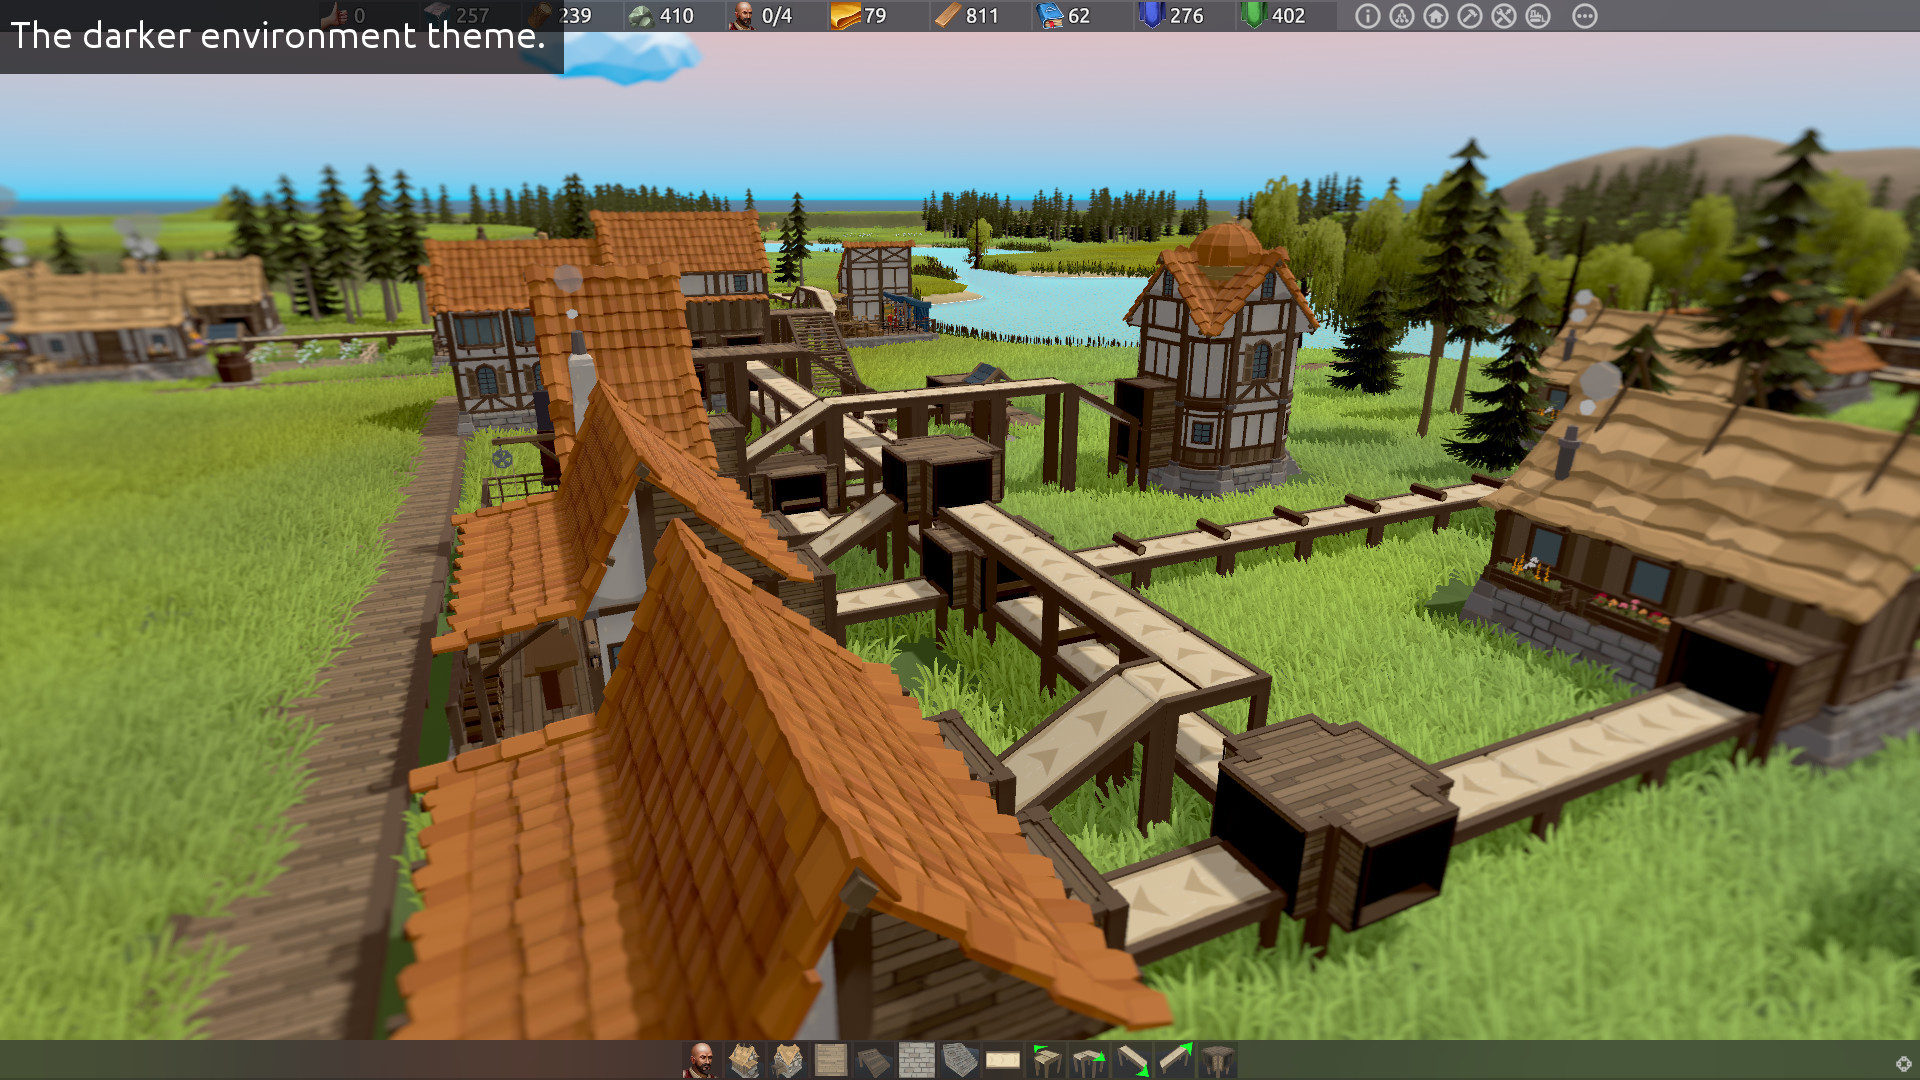Select the flat conveyor belt piece
Image resolution: width=1920 pixels, height=1080 pixels.
tap(1003, 1060)
